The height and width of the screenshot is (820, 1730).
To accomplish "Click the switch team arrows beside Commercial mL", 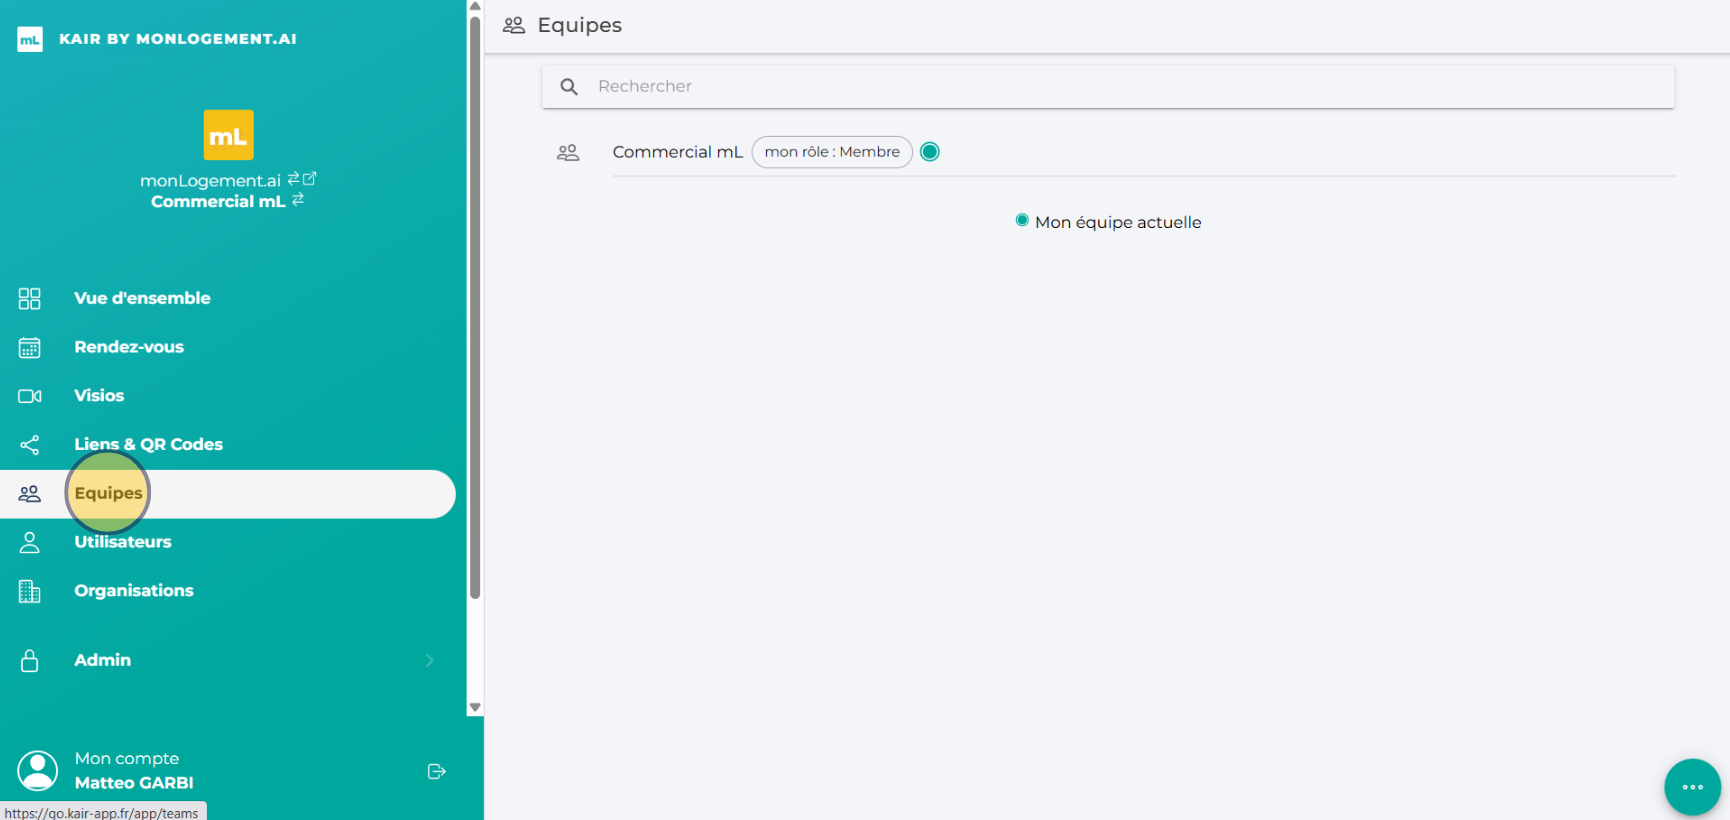I will click(x=298, y=200).
